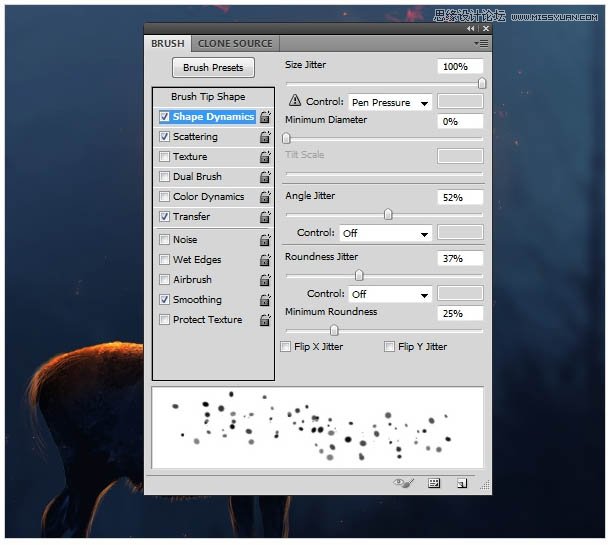This screenshot has width=608, height=545.
Task: Click the lock icon beside Shape Dynamics
Action: click(x=265, y=117)
